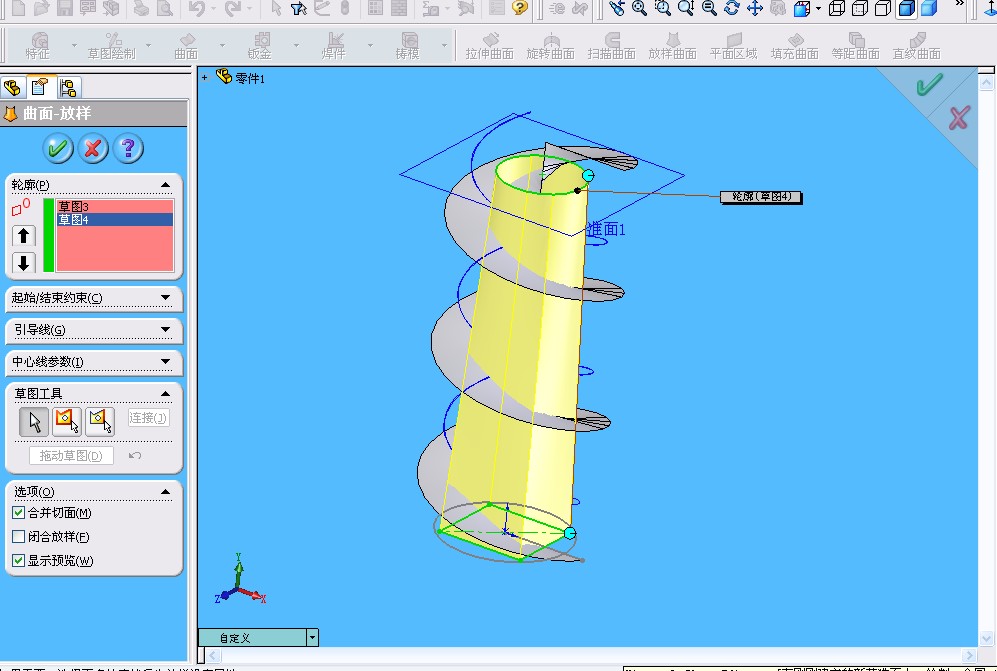The height and width of the screenshot is (671, 997).
Task: Move selected profile up in list
Action: click(x=24, y=235)
